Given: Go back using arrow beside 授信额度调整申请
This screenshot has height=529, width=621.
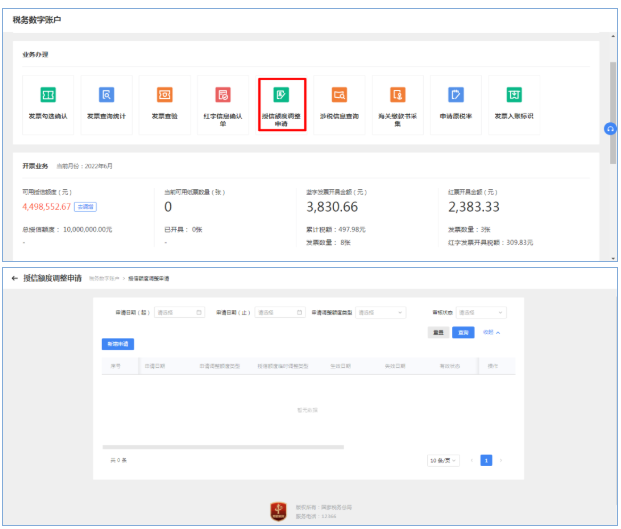Looking at the screenshot, I should tap(15, 277).
